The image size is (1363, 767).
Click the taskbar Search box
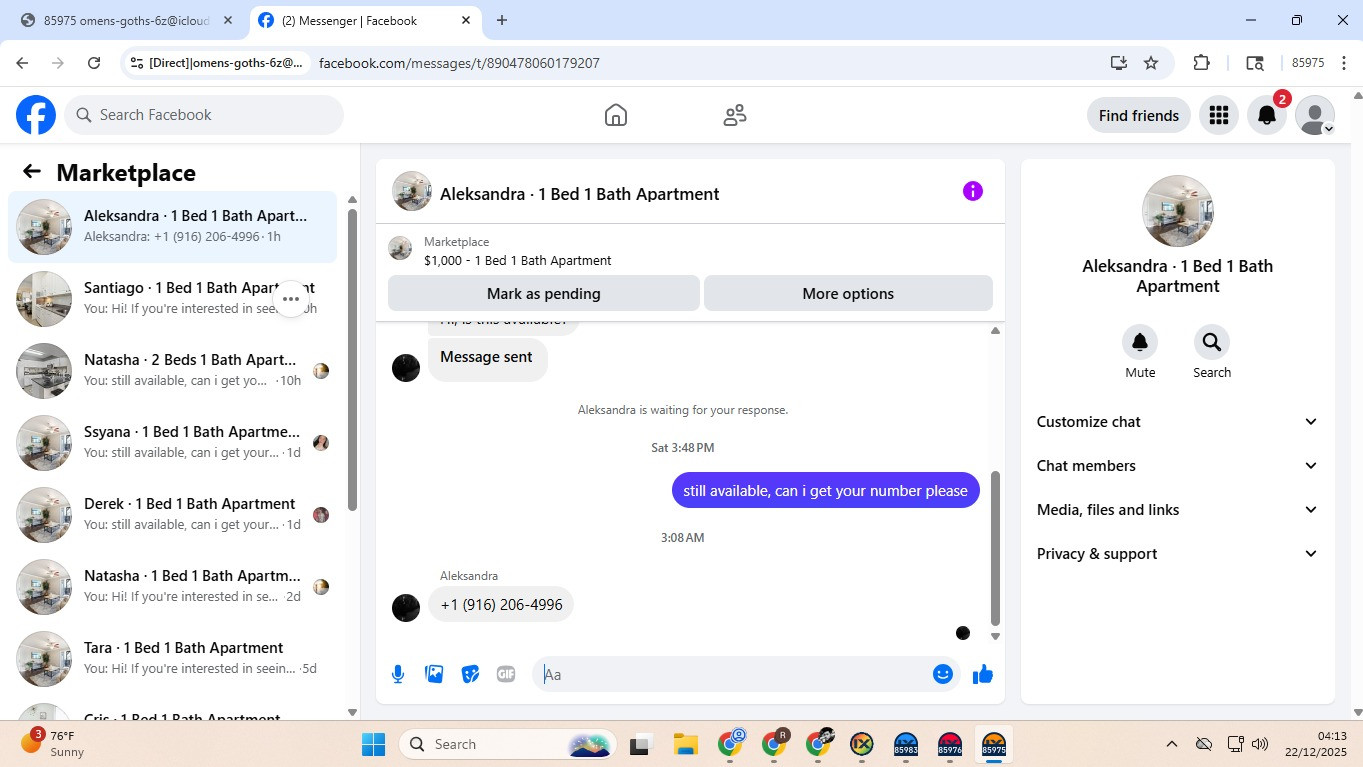[509, 744]
